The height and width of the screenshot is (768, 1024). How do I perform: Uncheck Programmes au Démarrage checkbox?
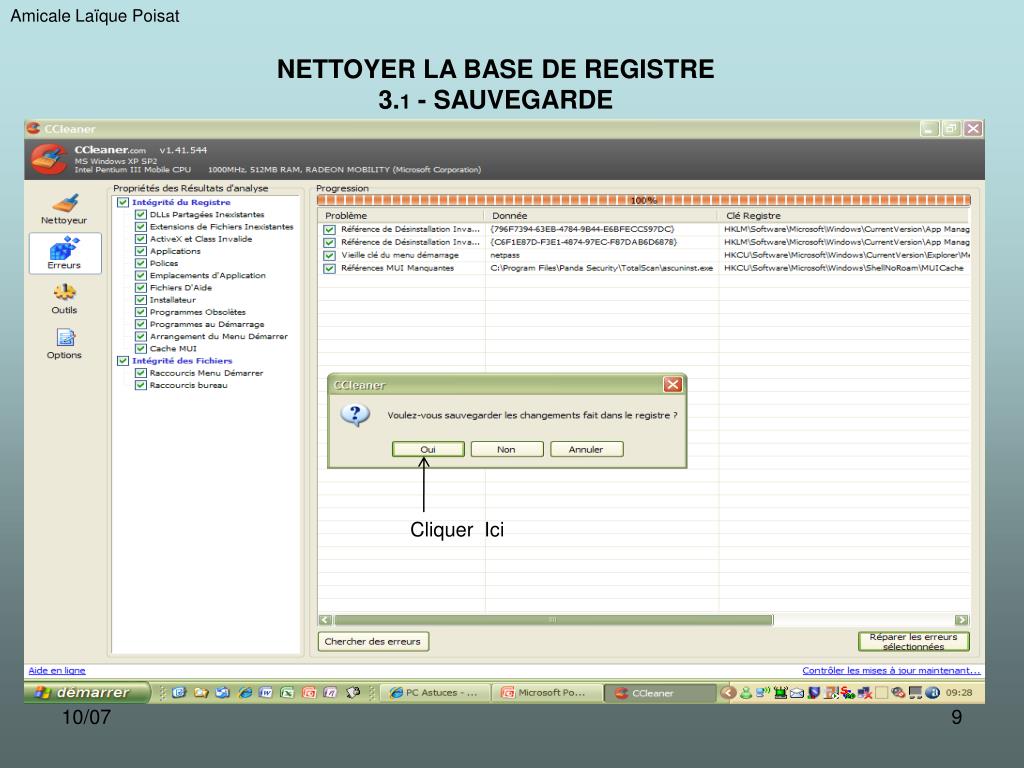click(140, 324)
